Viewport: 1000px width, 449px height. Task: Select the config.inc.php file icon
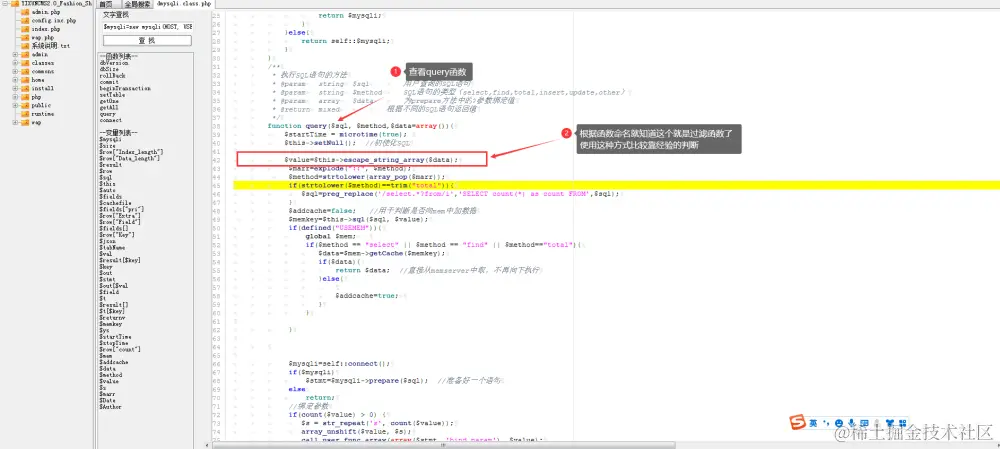26,20
